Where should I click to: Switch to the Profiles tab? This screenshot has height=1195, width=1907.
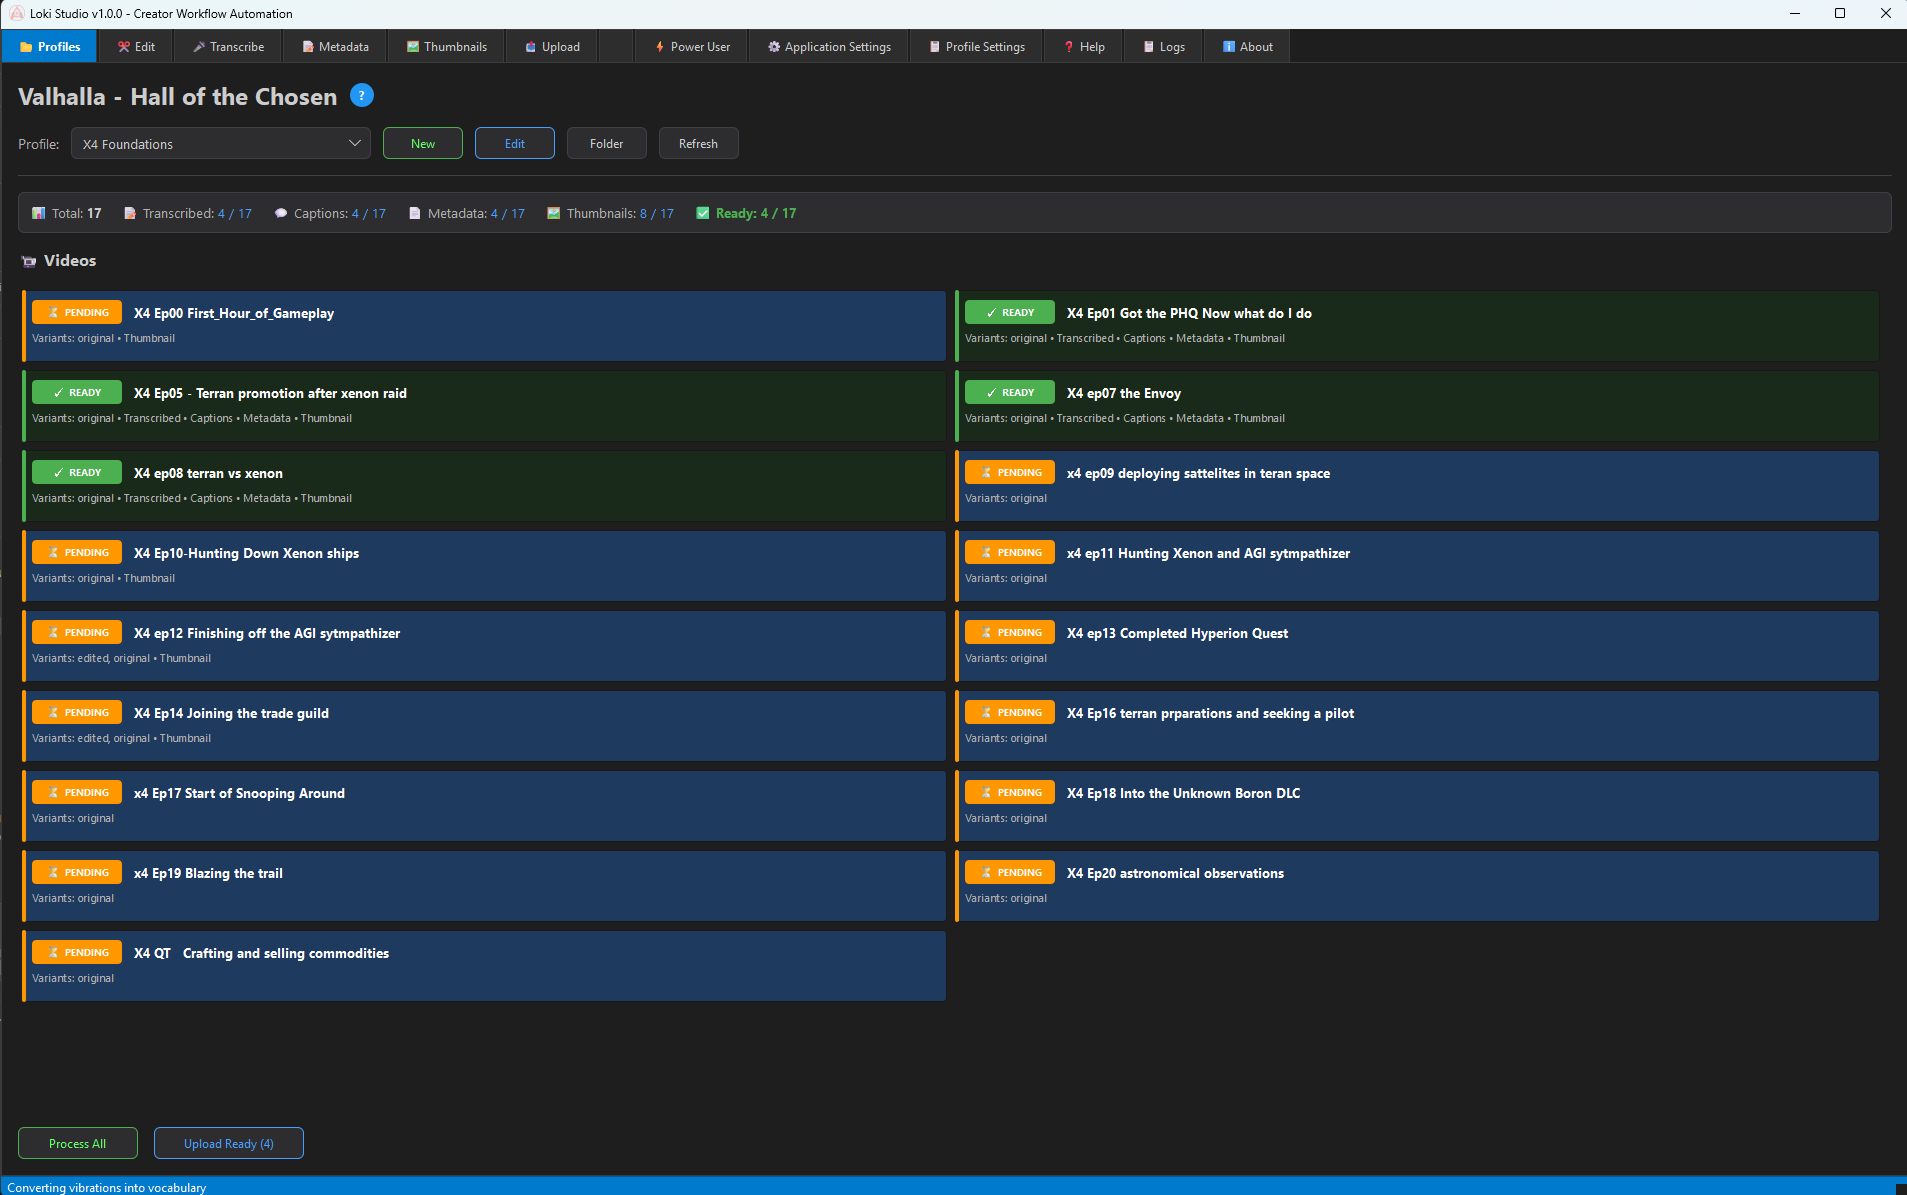(49, 46)
